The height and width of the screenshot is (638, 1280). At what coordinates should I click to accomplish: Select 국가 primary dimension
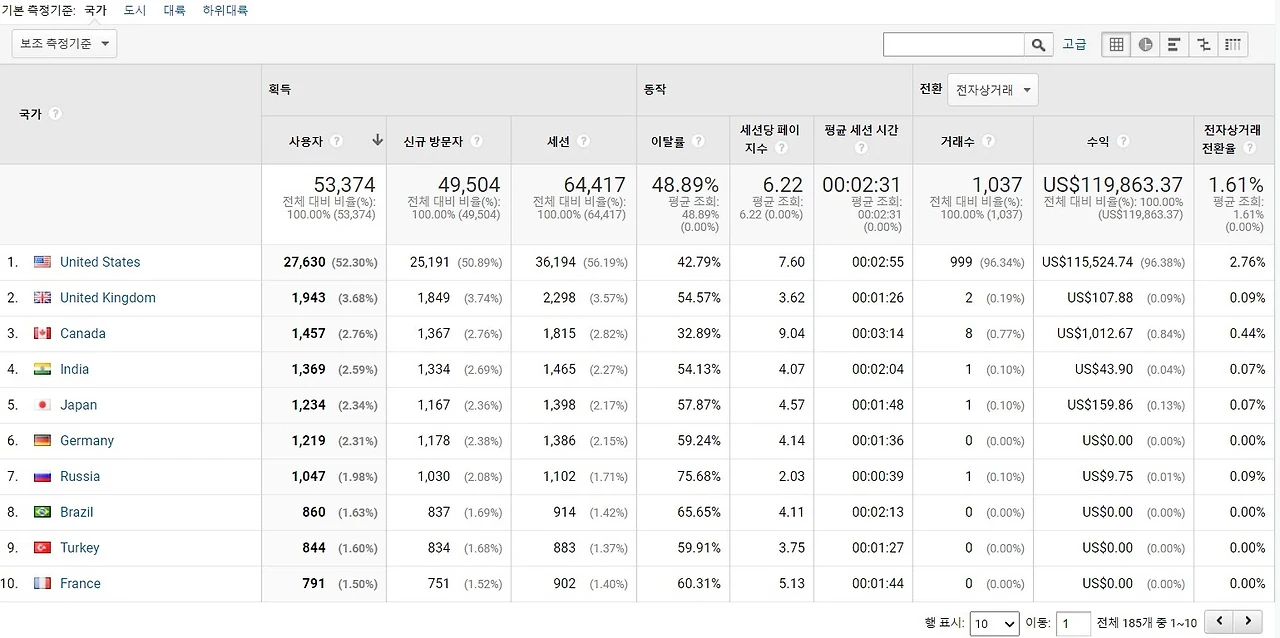(x=95, y=10)
